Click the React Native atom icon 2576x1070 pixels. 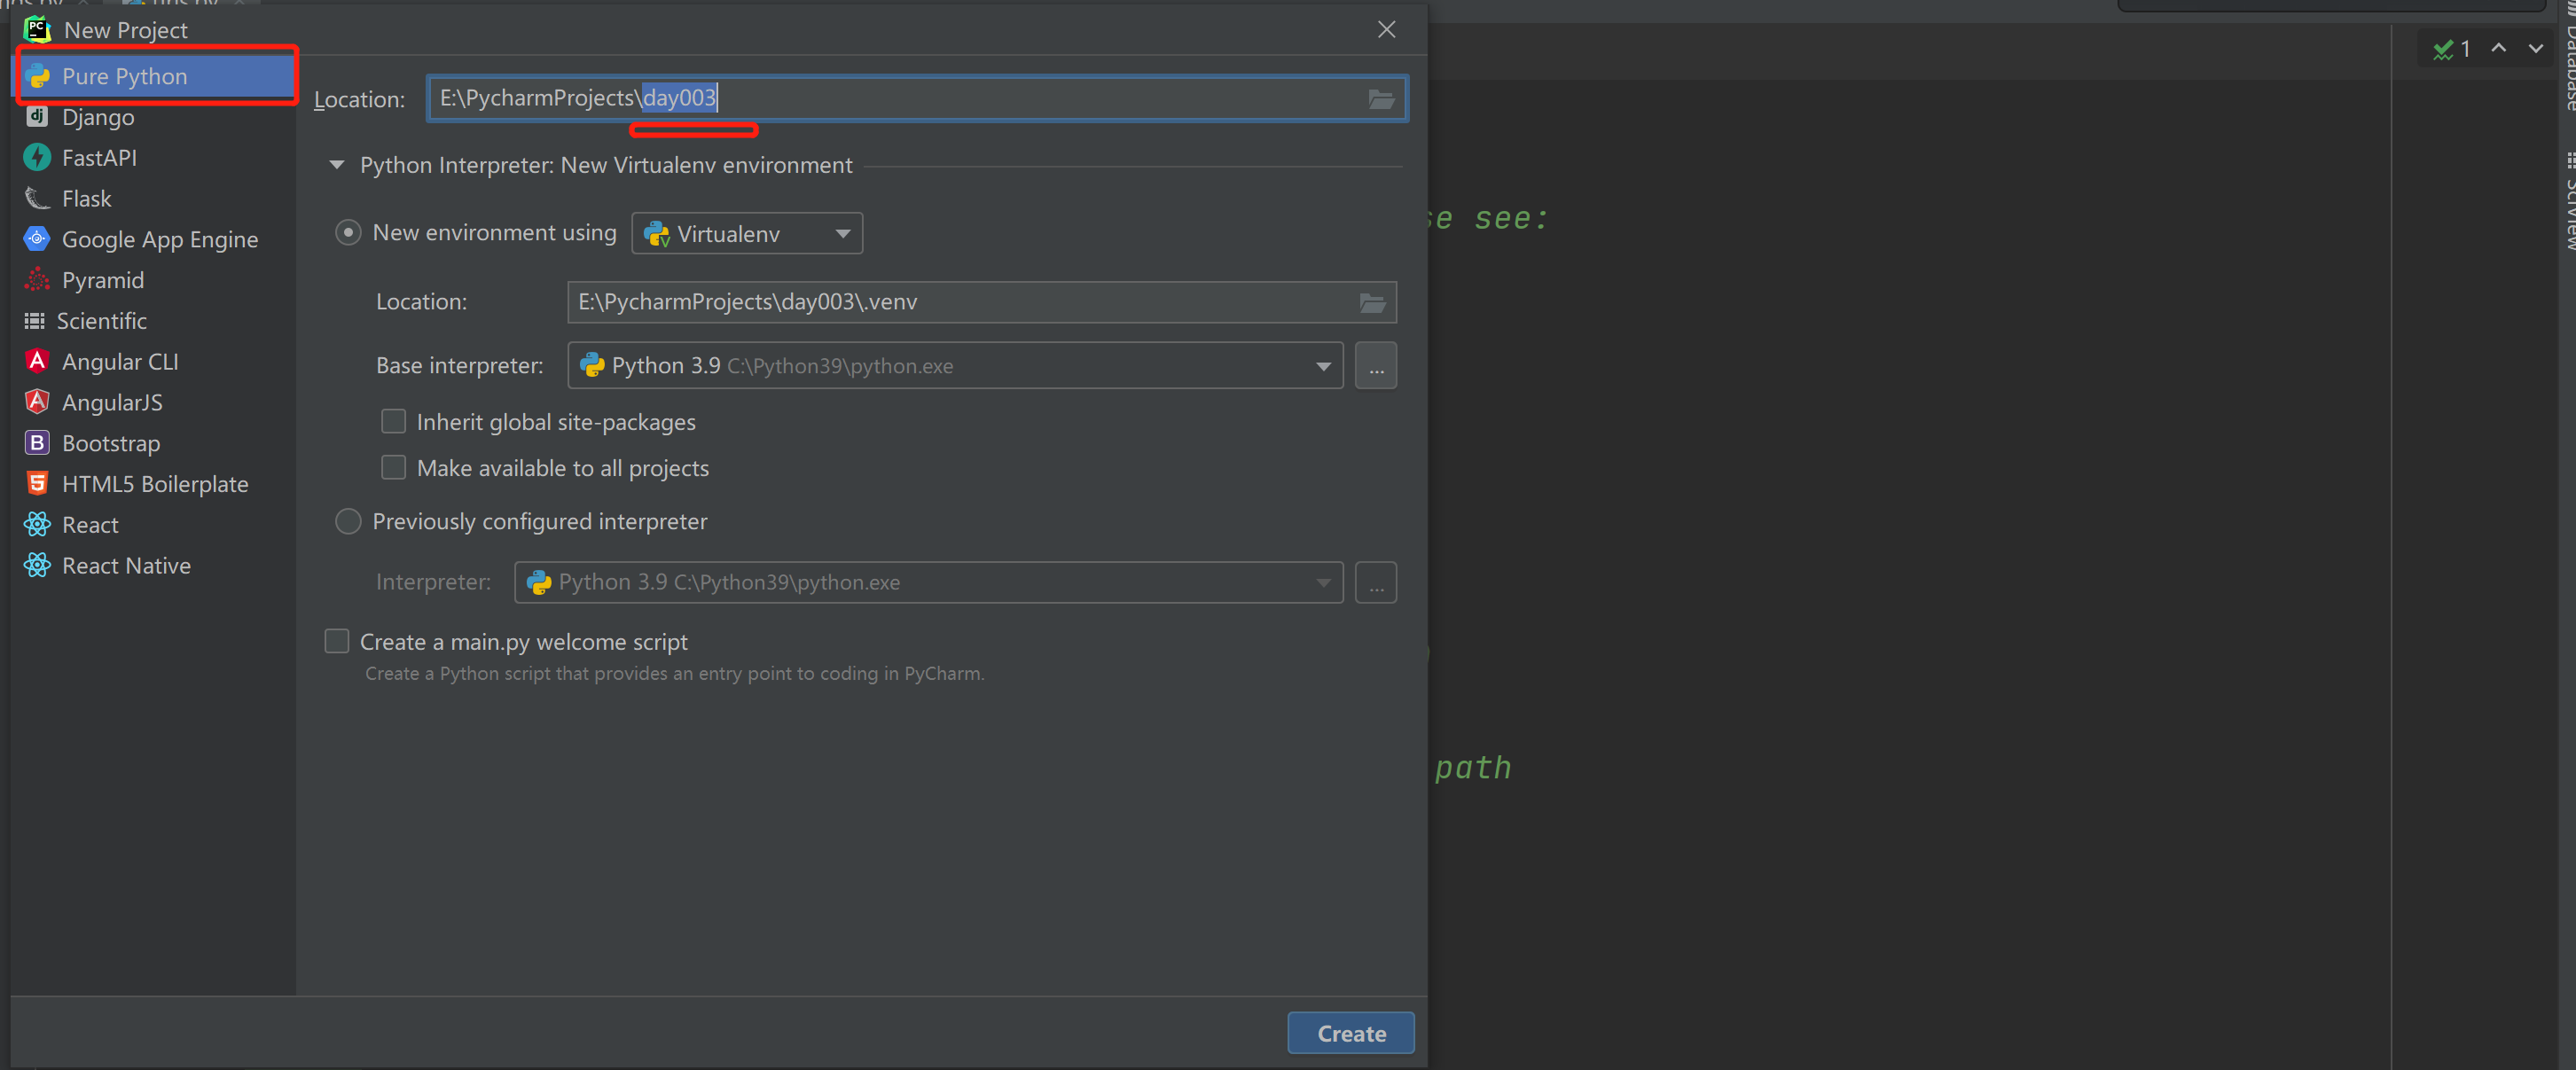tap(37, 565)
